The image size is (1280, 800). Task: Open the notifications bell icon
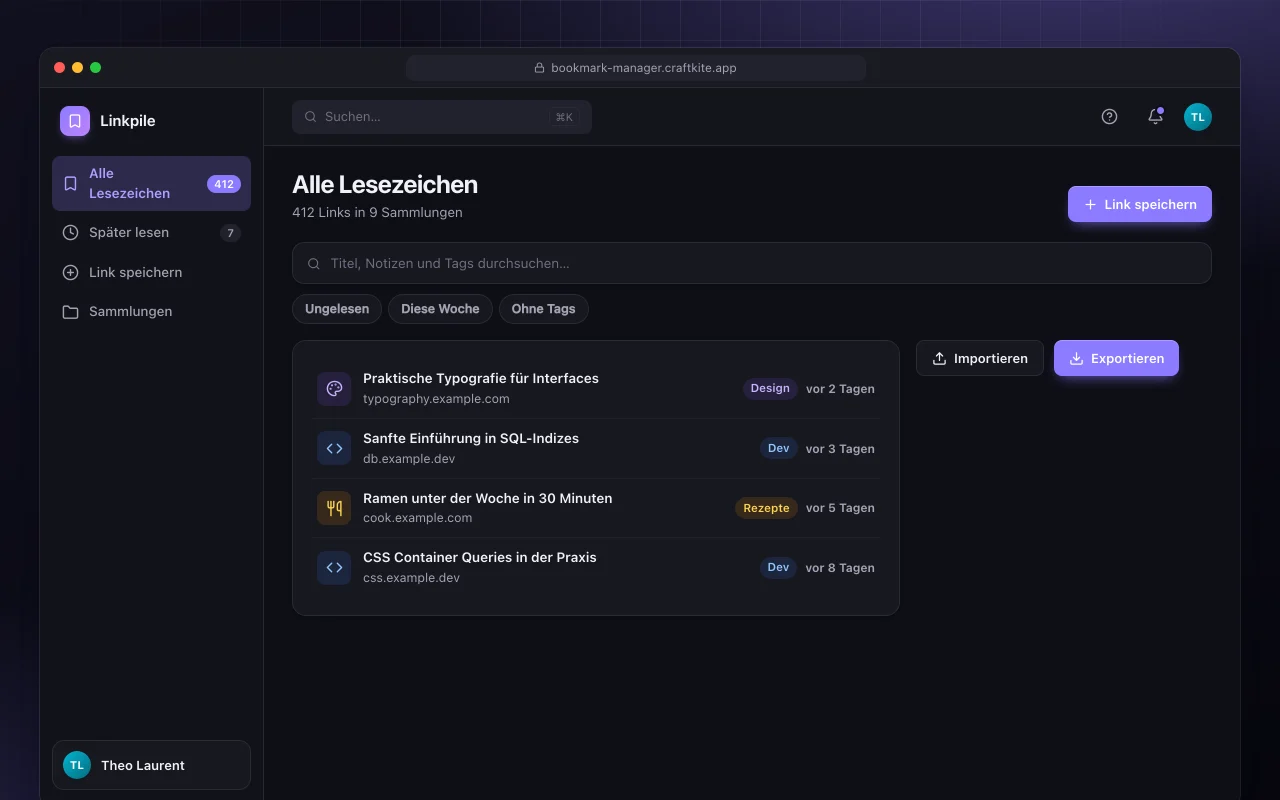coord(1155,117)
